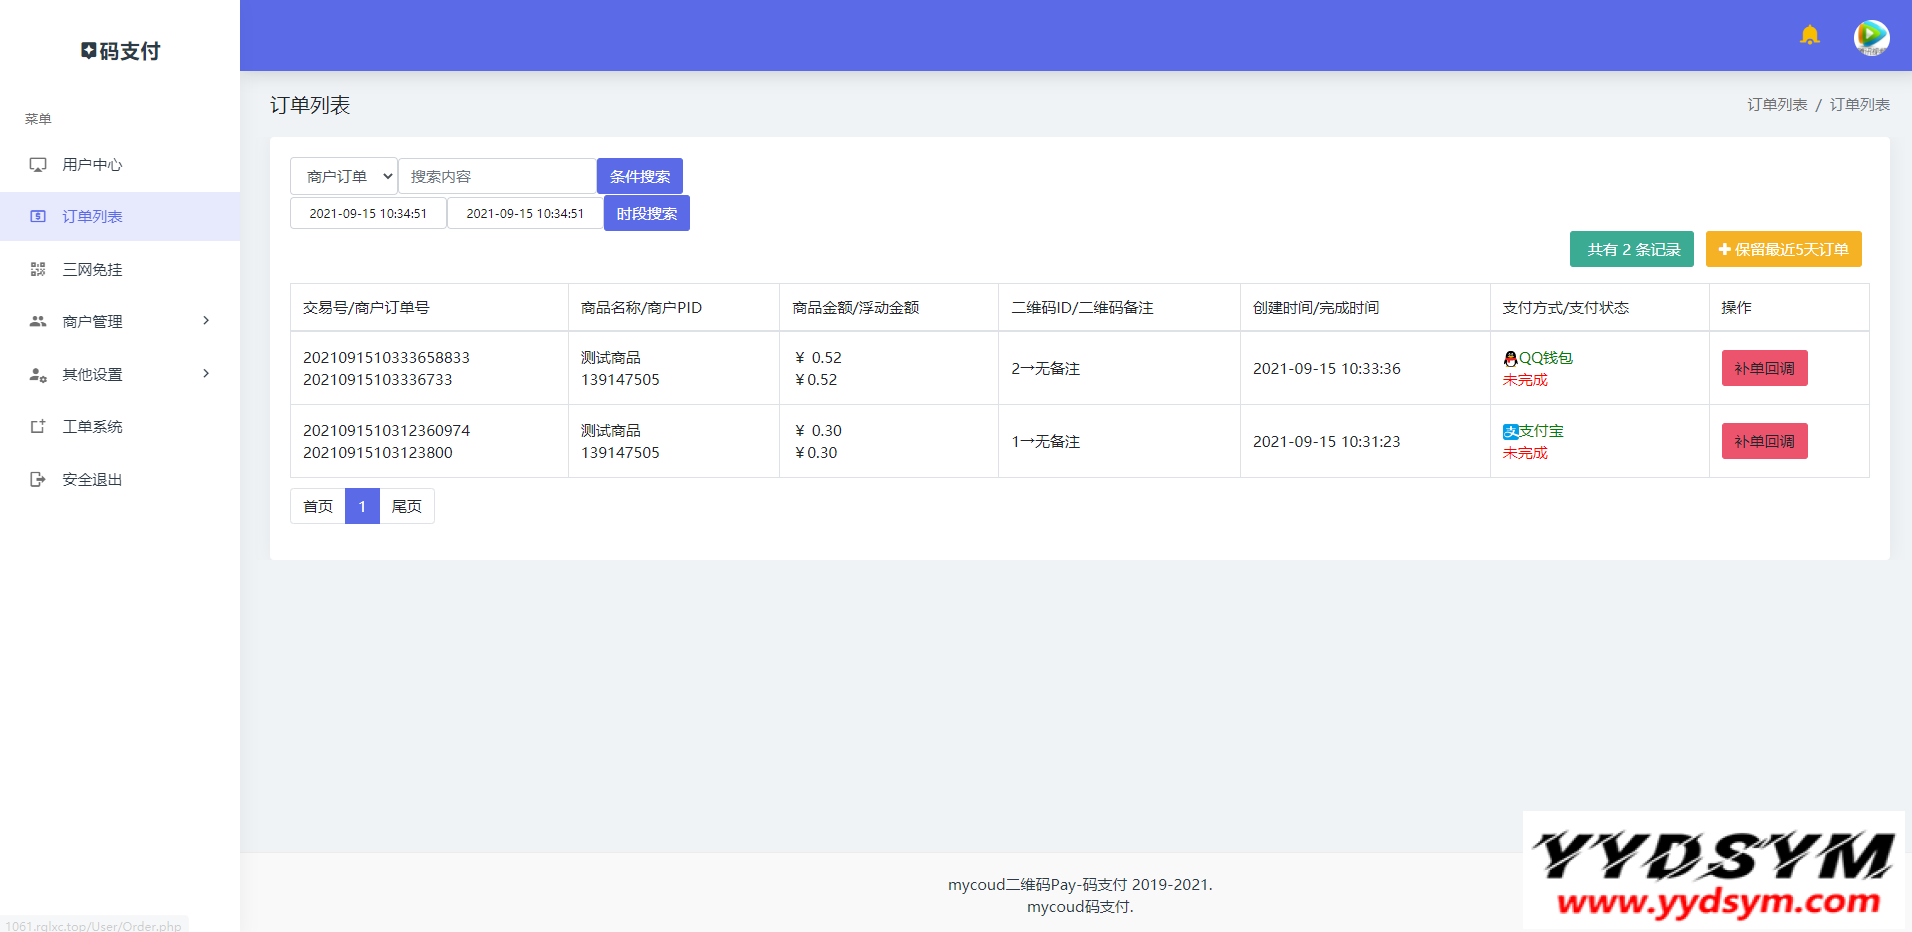
Task: Click 保留最近5天订单 button
Action: [1783, 250]
